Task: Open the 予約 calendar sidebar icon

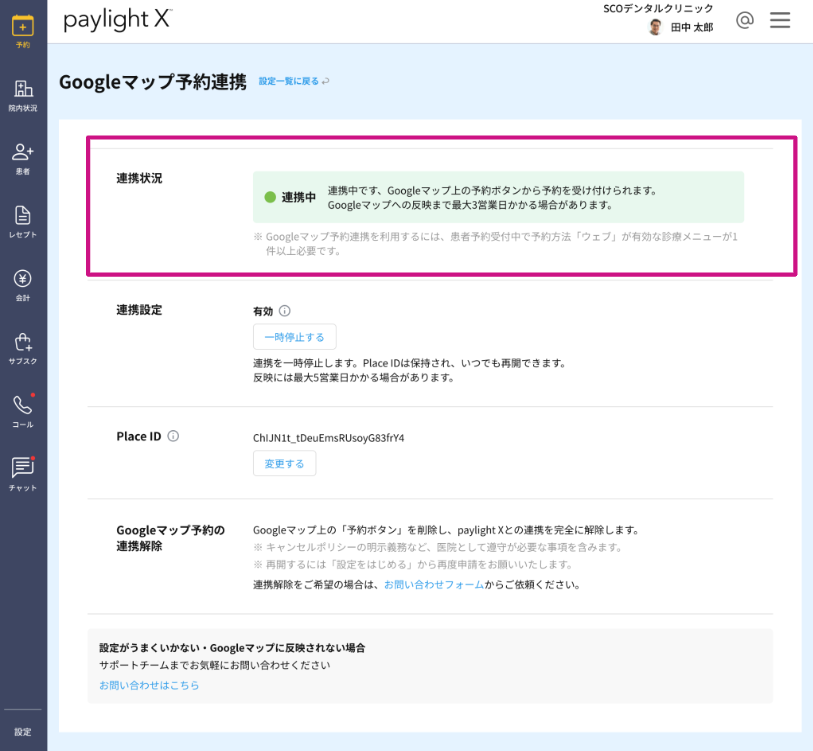Action: [x=23, y=32]
